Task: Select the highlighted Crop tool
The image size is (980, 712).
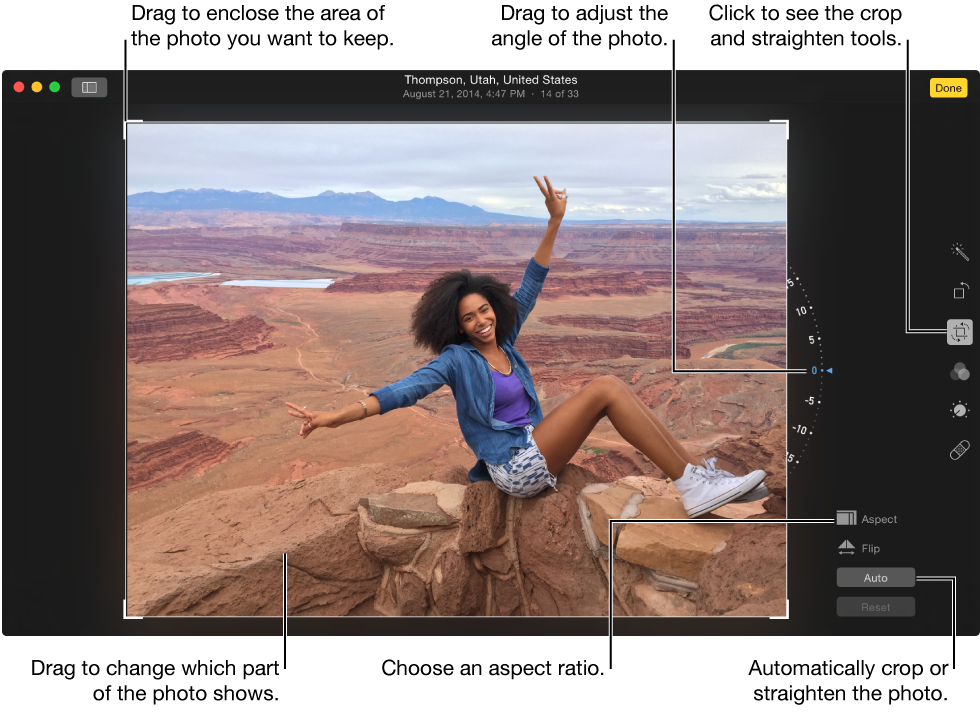Action: point(959,332)
